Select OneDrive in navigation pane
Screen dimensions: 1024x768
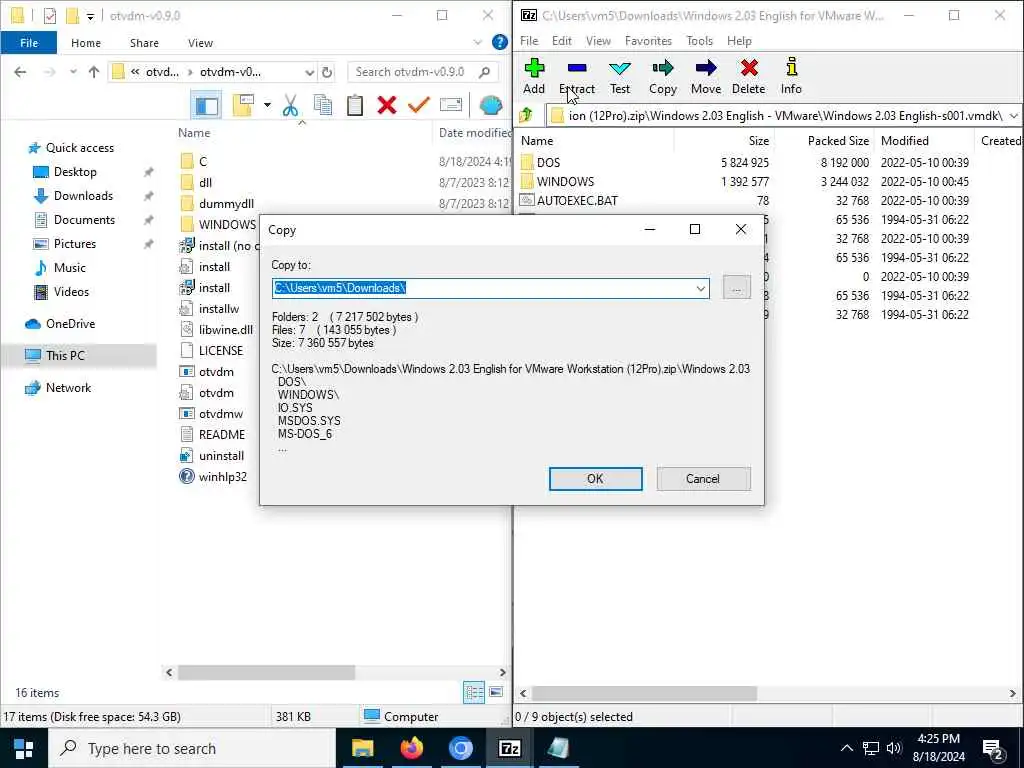pyautogui.click(x=70, y=324)
